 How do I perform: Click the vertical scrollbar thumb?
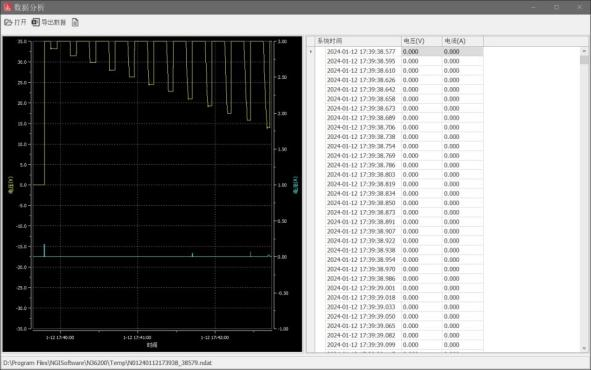pyautogui.click(x=584, y=60)
